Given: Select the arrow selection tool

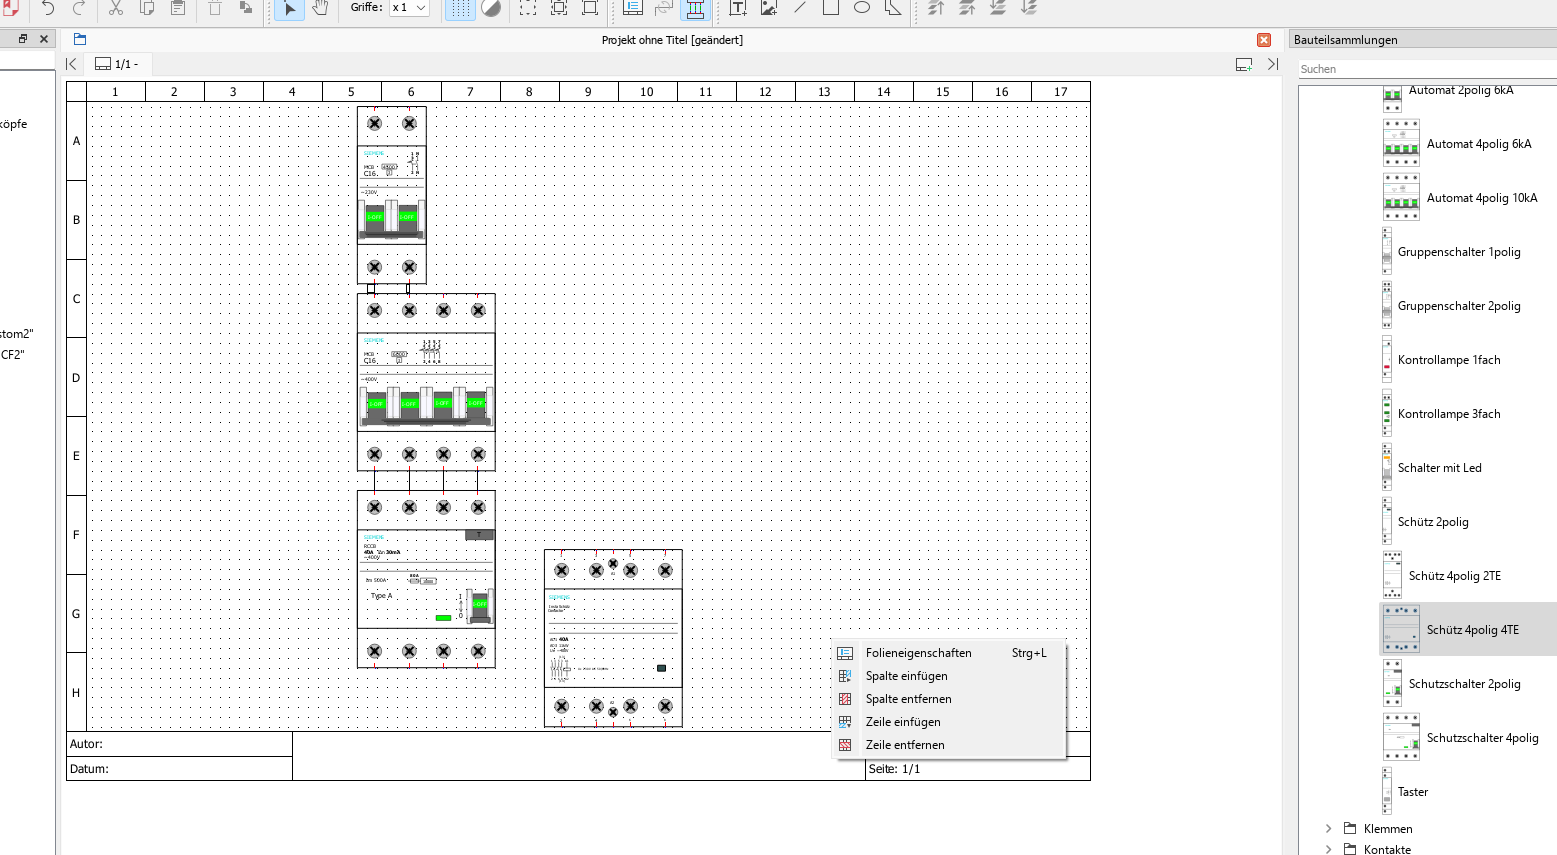Looking at the screenshot, I should (x=289, y=9).
